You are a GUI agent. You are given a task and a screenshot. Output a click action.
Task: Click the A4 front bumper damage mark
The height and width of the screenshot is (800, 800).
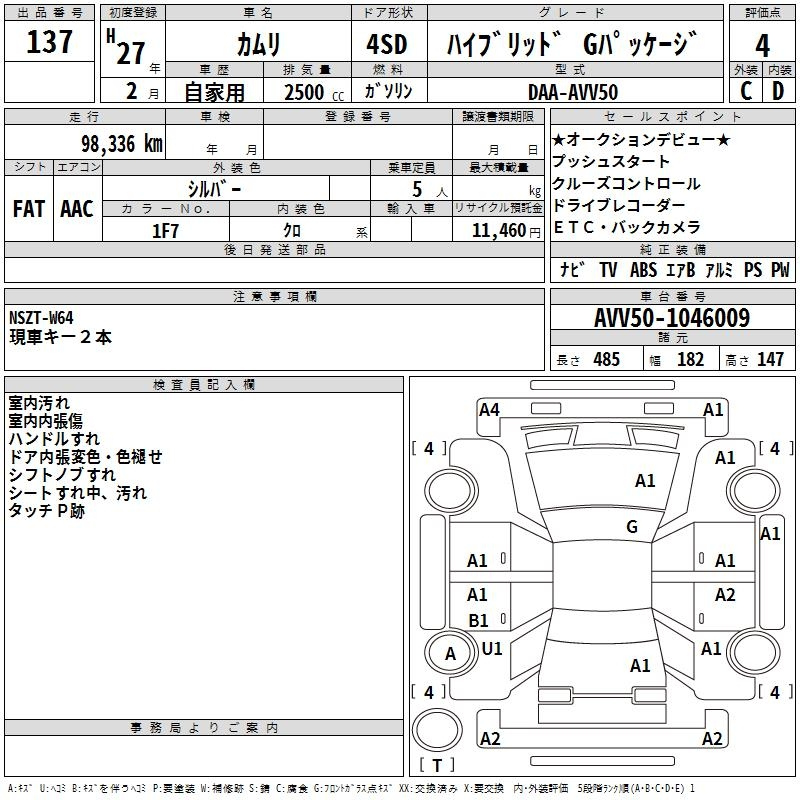pyautogui.click(x=489, y=410)
